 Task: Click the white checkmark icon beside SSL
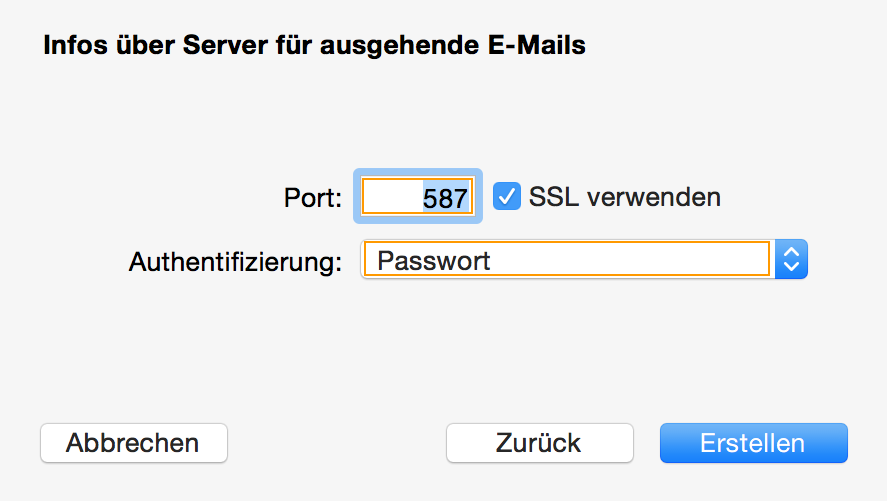pyautogui.click(x=509, y=196)
